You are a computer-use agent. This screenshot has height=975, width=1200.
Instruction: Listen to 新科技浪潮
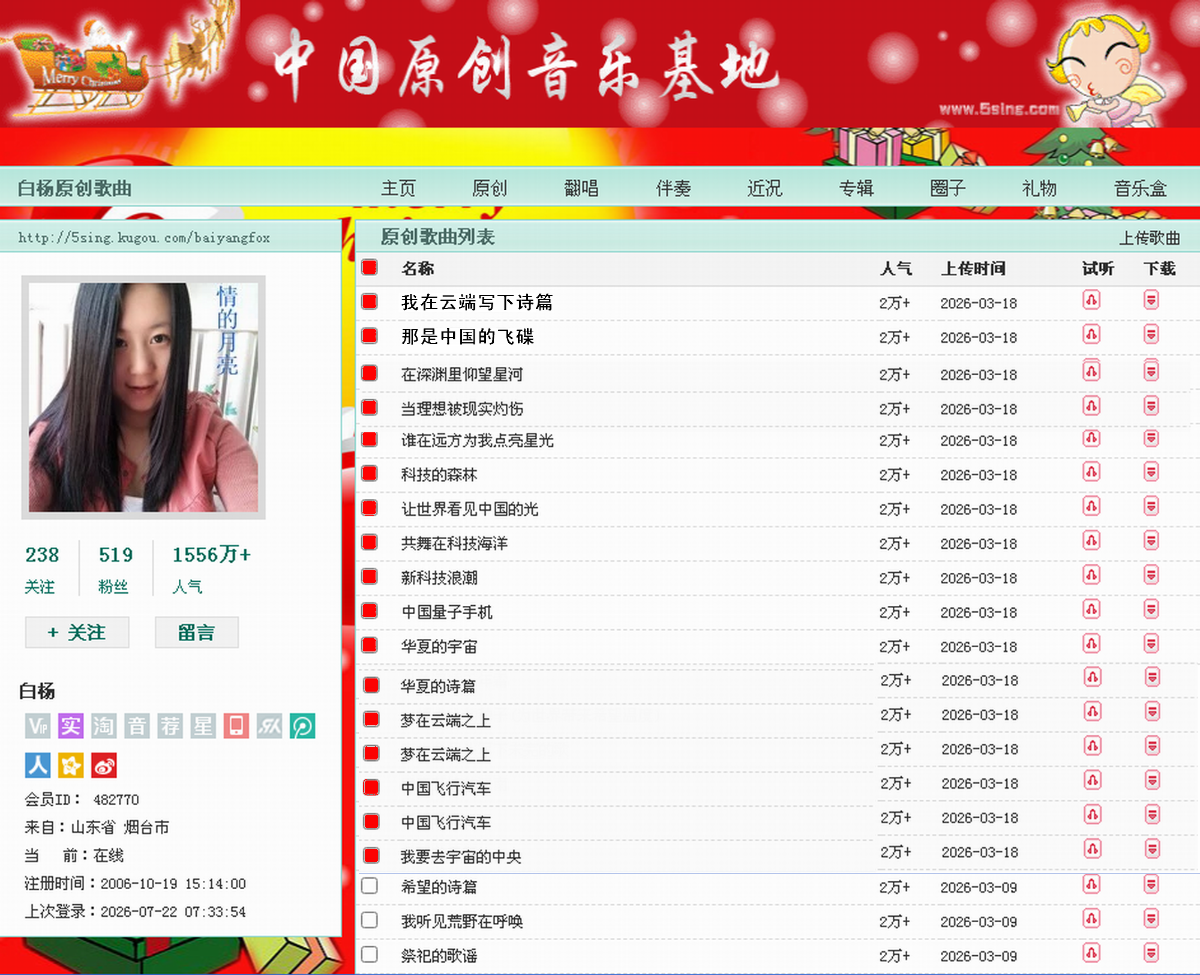click(1091, 575)
